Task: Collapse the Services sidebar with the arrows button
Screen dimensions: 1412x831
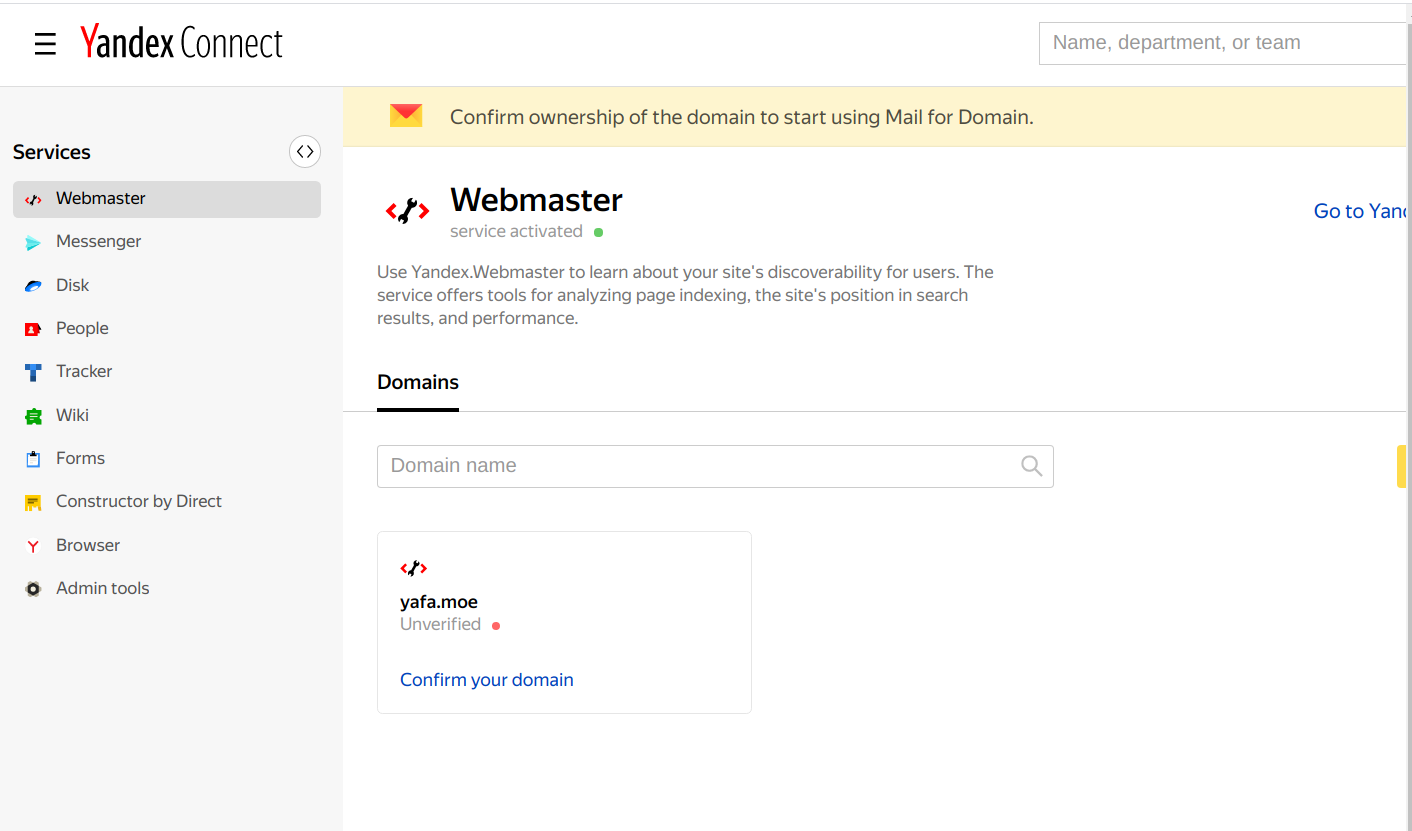Action: click(x=305, y=152)
